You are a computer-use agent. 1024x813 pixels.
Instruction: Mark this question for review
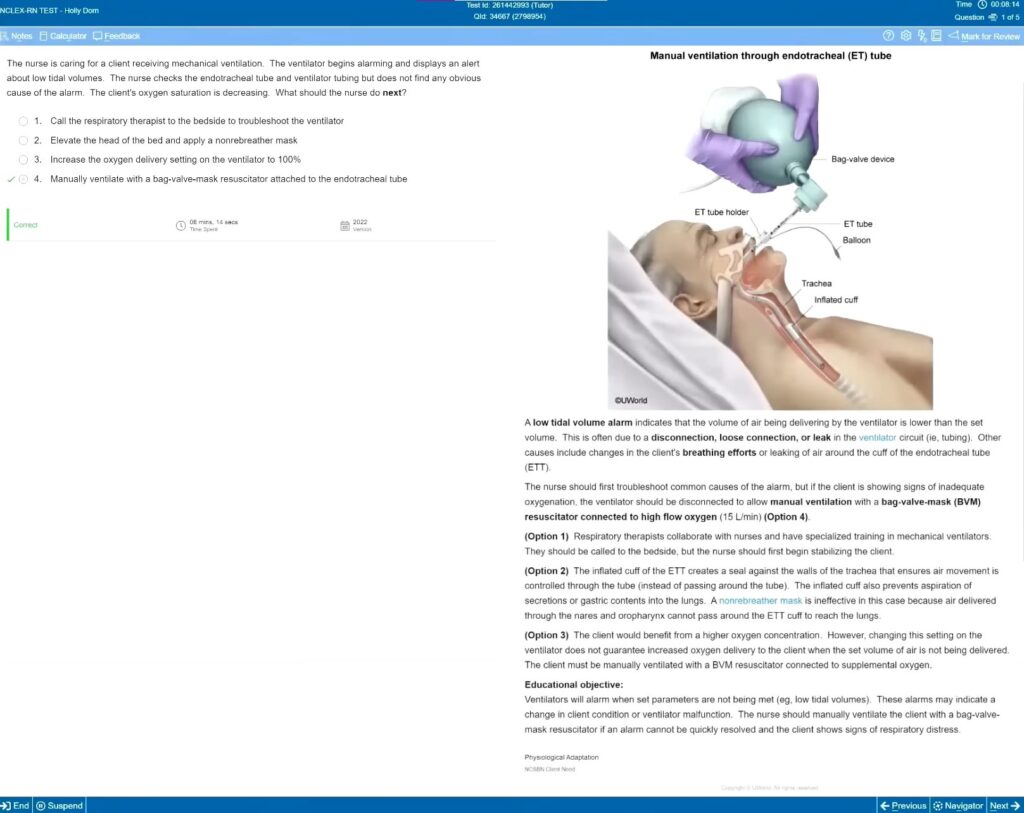(984, 36)
